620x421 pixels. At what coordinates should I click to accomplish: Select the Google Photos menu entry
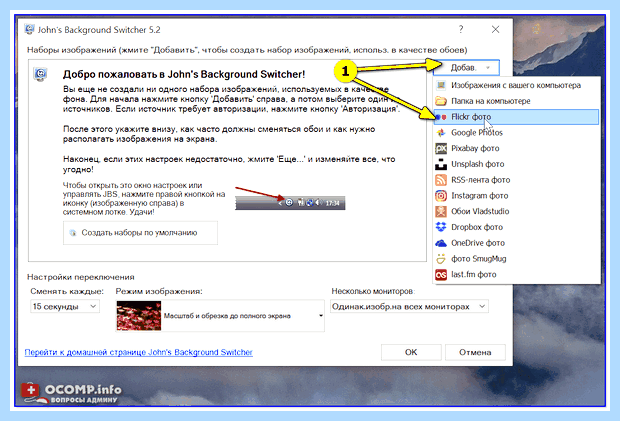[516, 133]
